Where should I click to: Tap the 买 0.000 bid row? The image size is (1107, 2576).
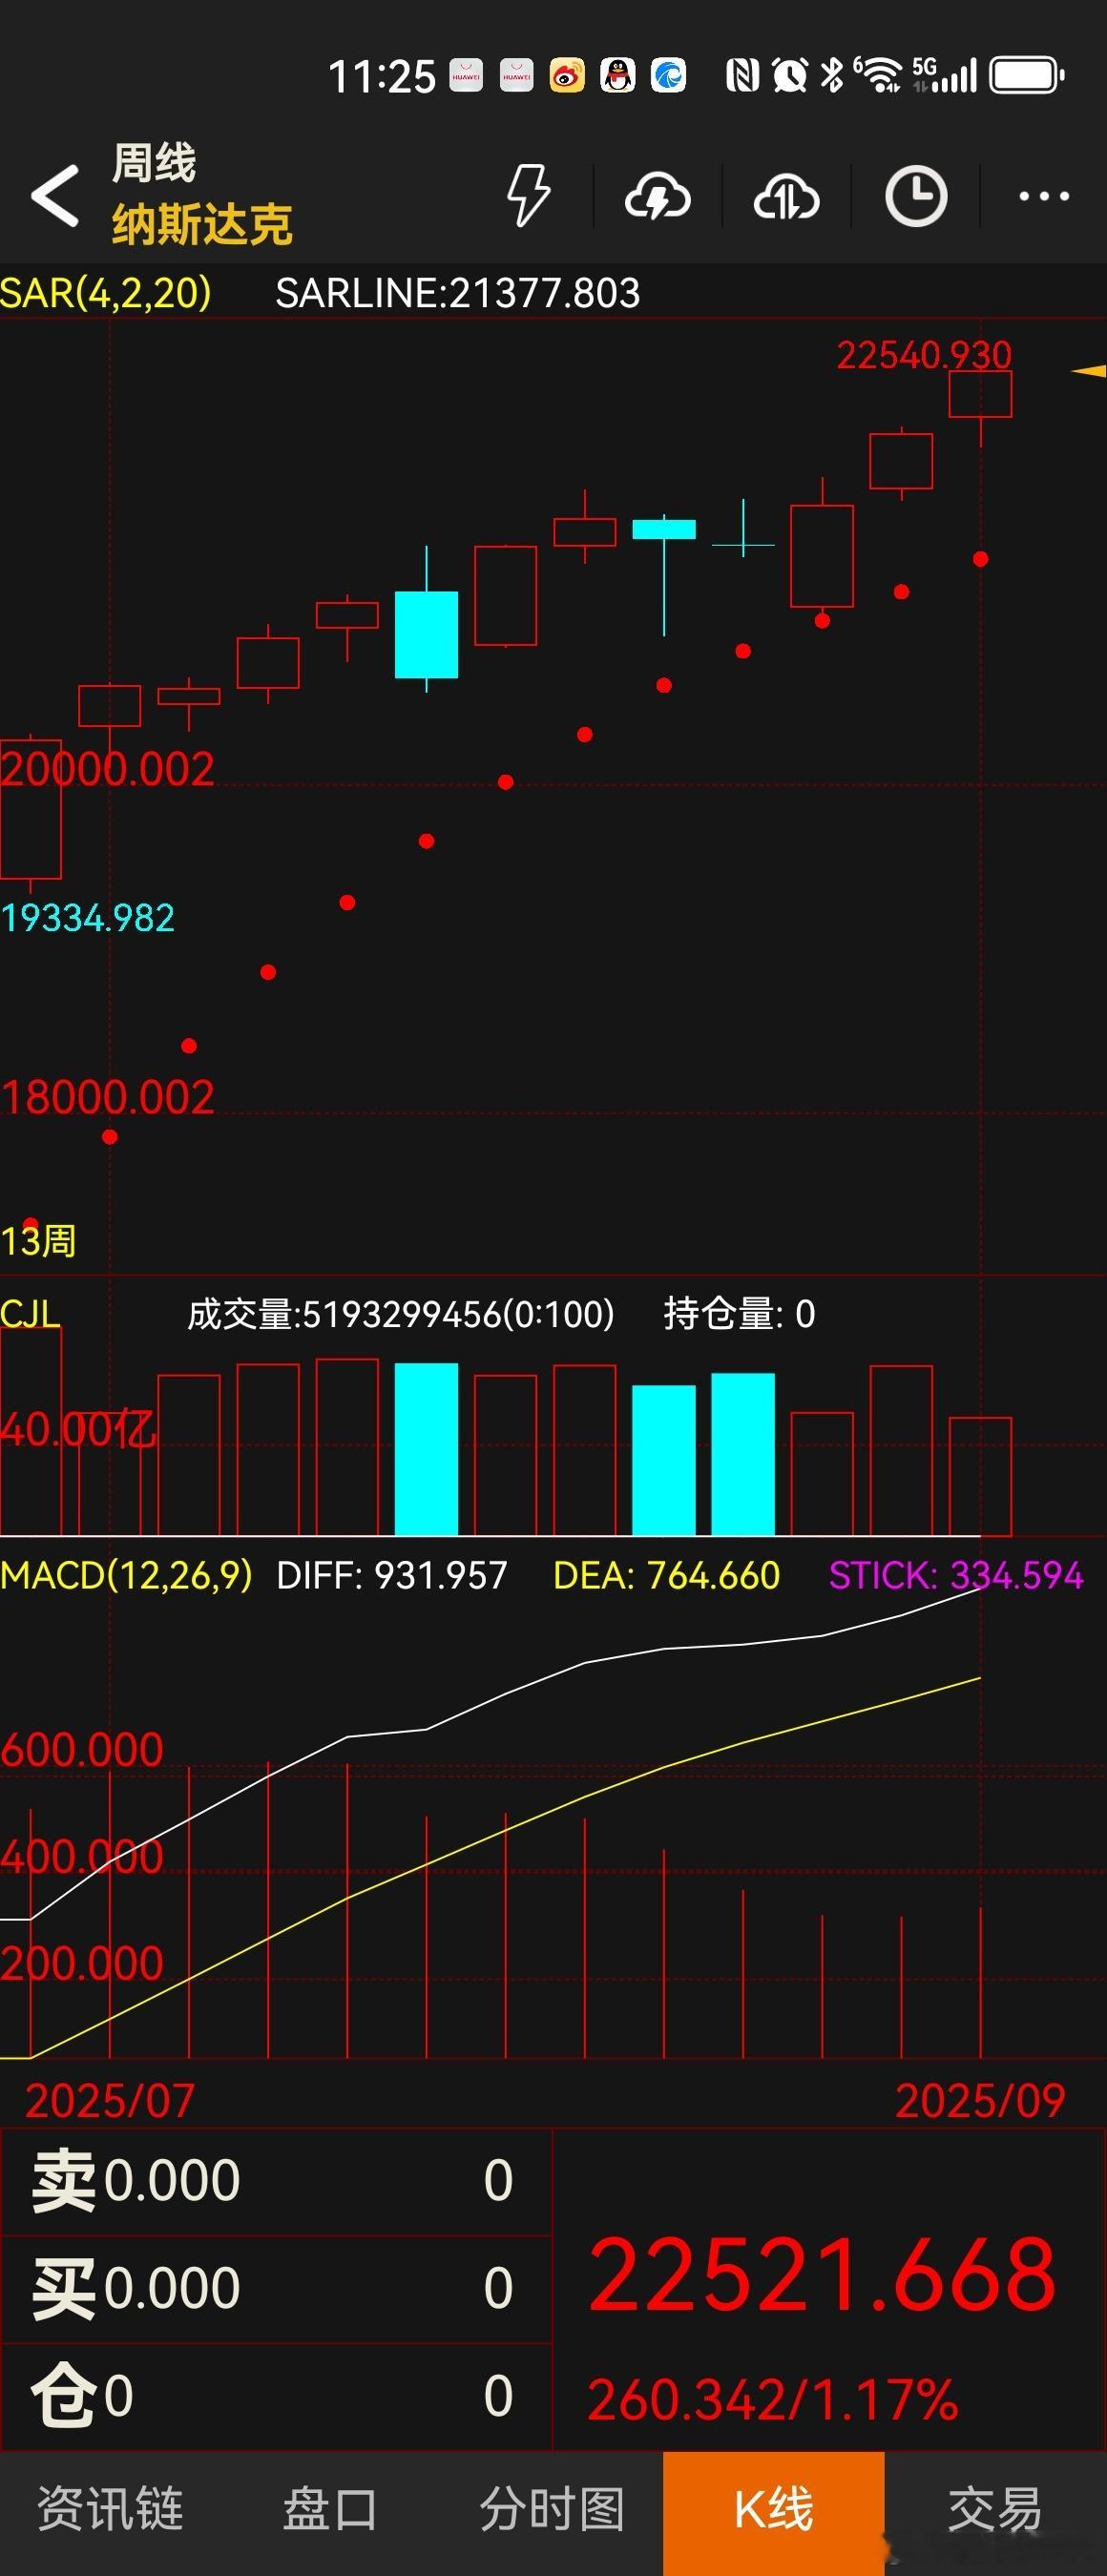click(x=276, y=2288)
